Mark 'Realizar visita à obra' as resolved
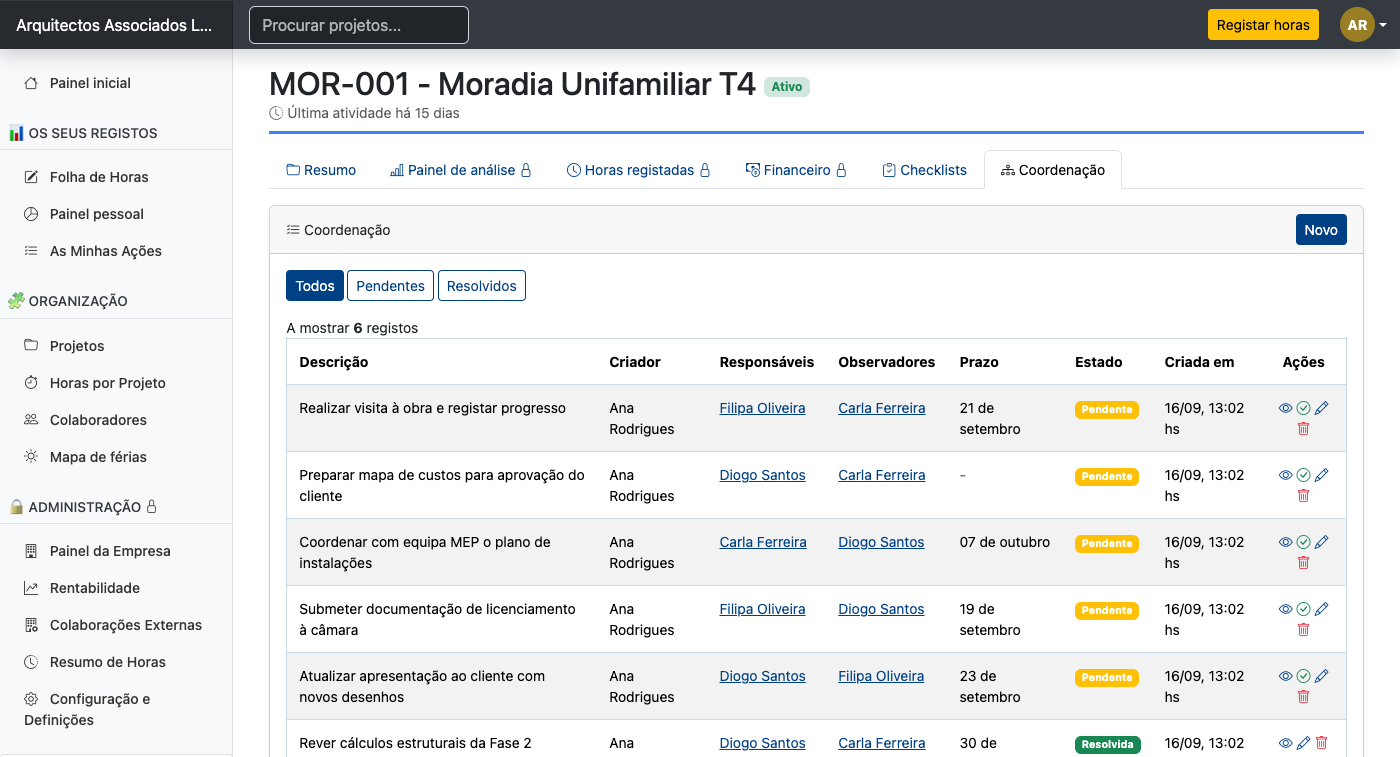The image size is (1400, 757). (x=1303, y=408)
